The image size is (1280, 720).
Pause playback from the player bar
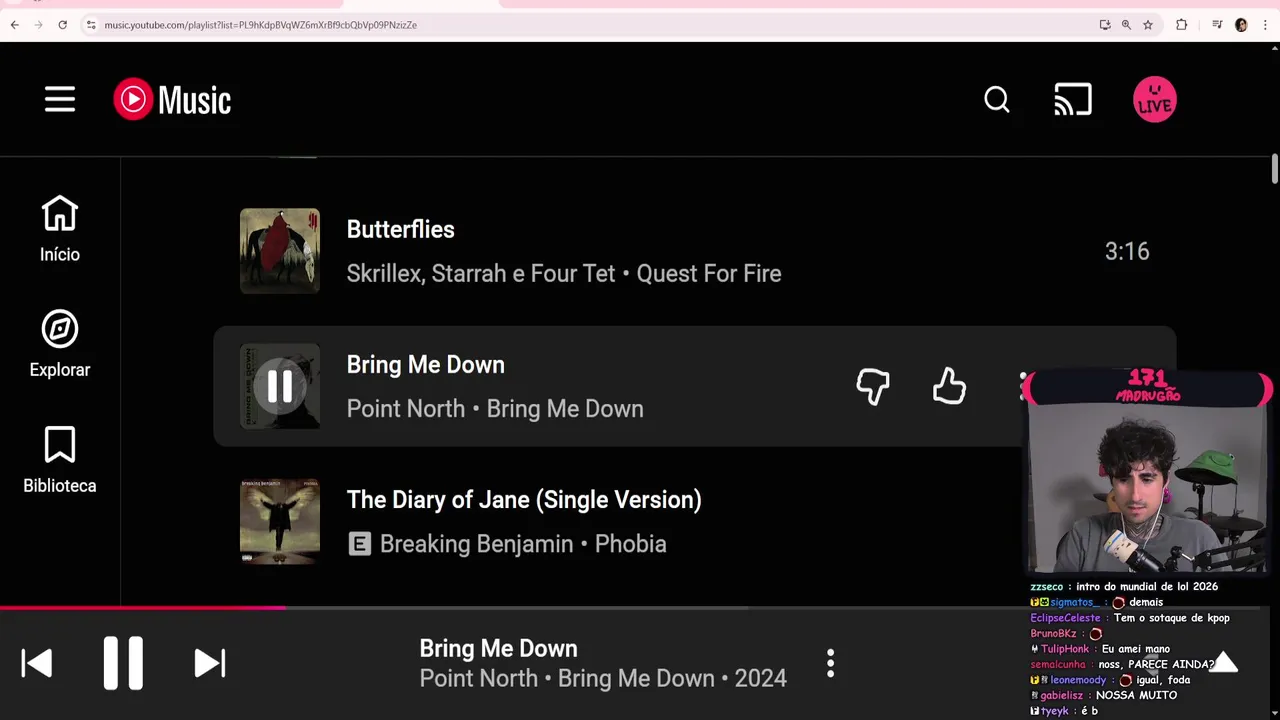coord(123,663)
